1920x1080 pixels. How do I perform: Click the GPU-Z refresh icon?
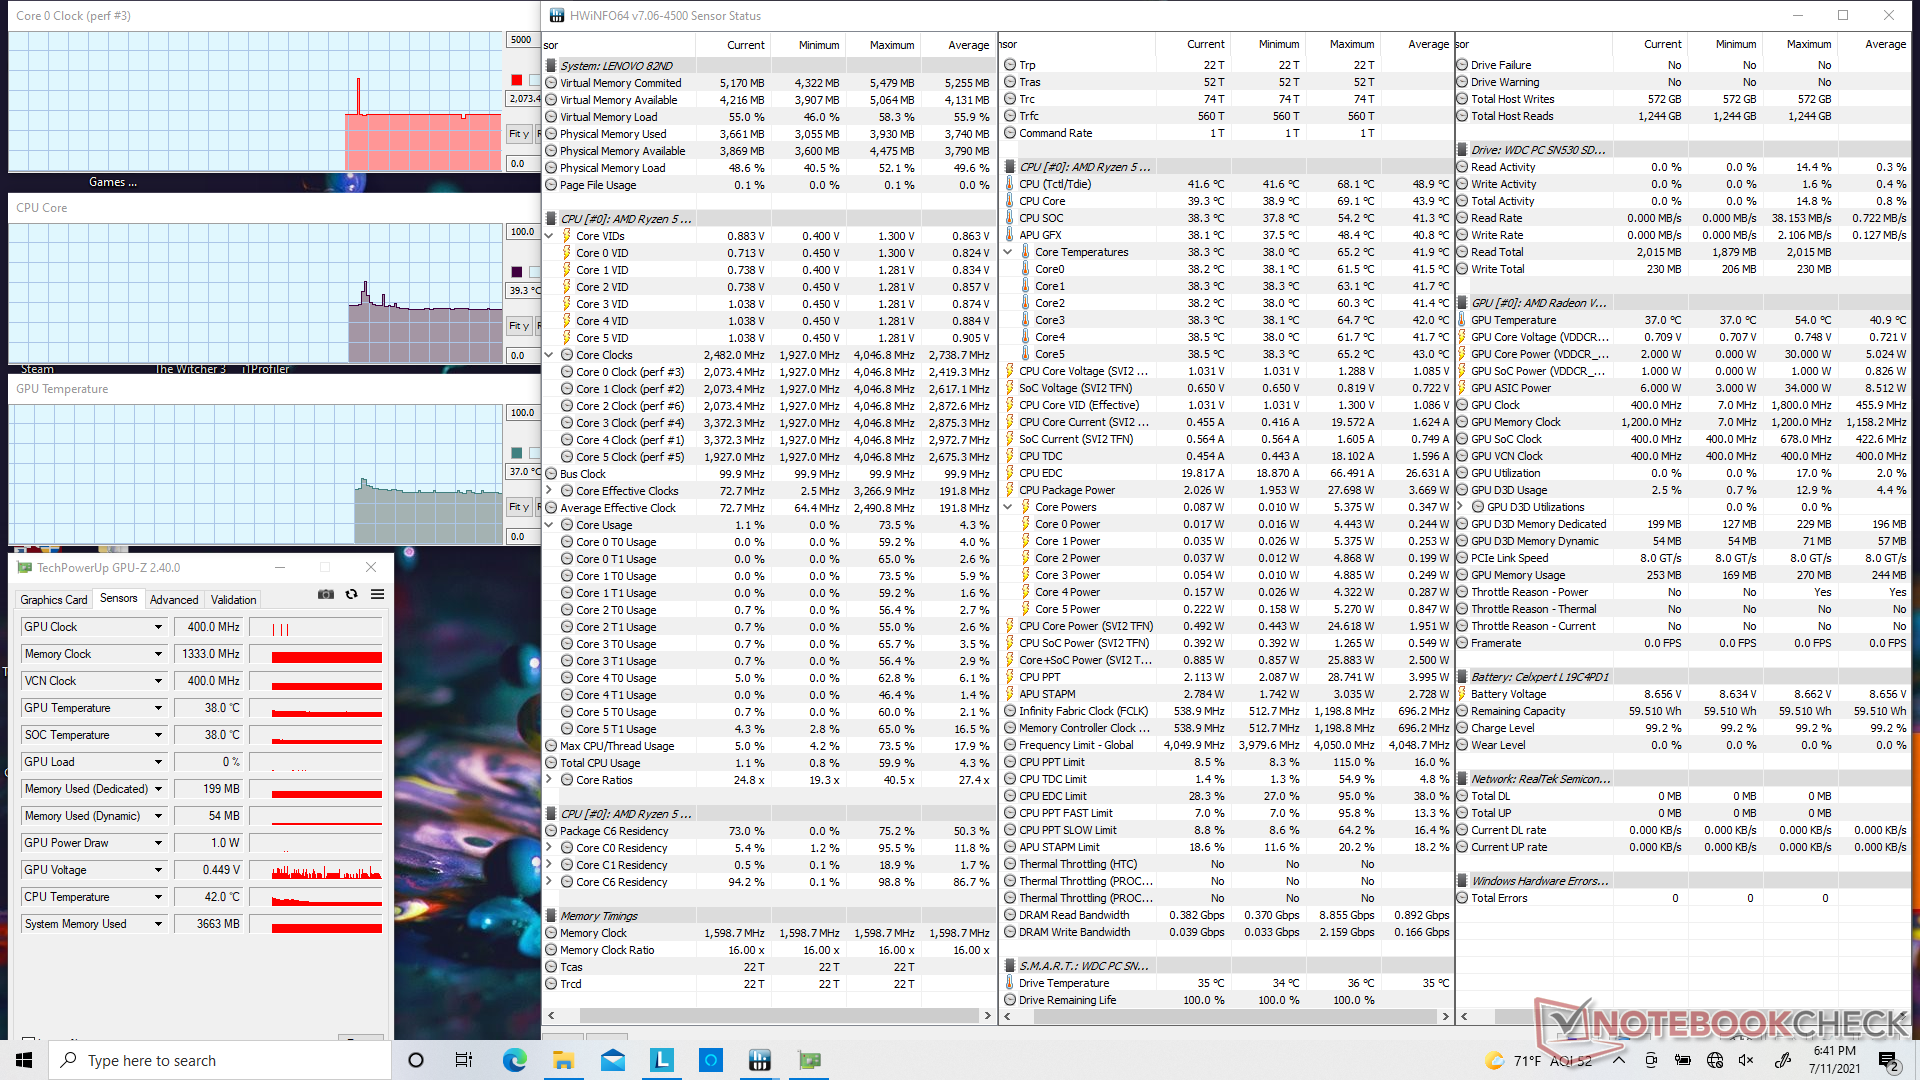coord(352,594)
